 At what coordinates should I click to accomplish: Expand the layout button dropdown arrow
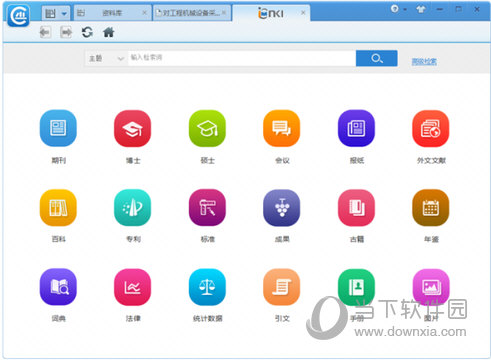point(64,13)
